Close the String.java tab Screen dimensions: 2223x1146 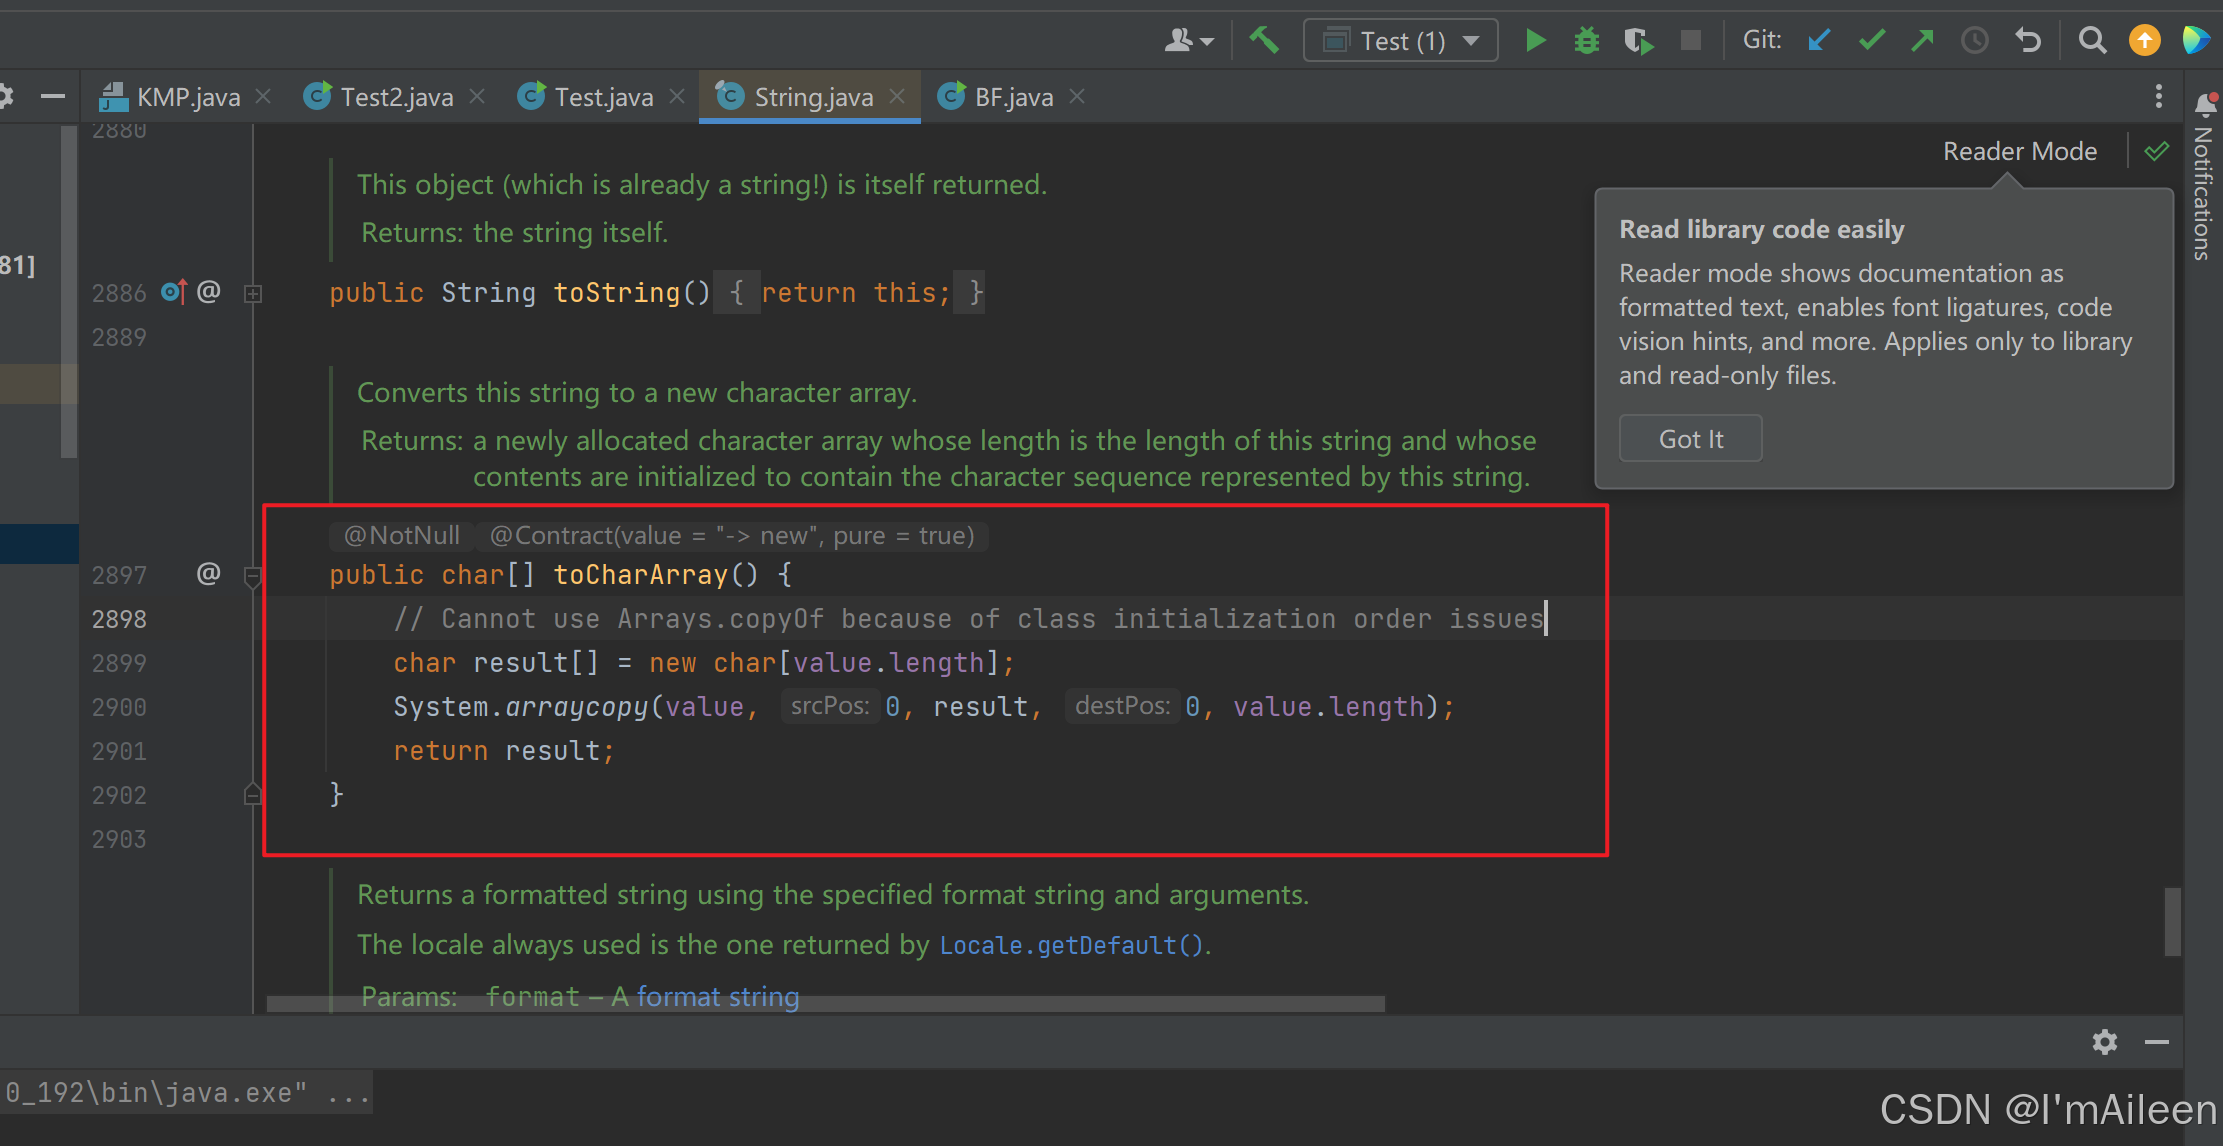pyautogui.click(x=897, y=96)
